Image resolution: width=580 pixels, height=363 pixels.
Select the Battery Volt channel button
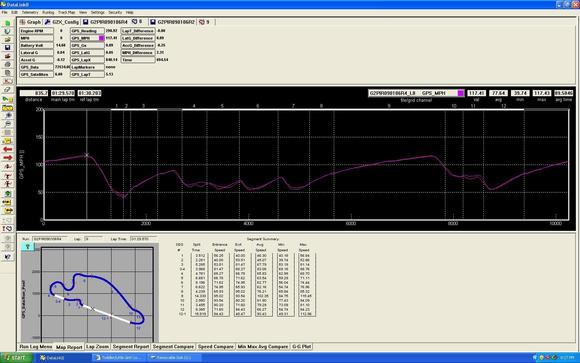click(x=36, y=46)
